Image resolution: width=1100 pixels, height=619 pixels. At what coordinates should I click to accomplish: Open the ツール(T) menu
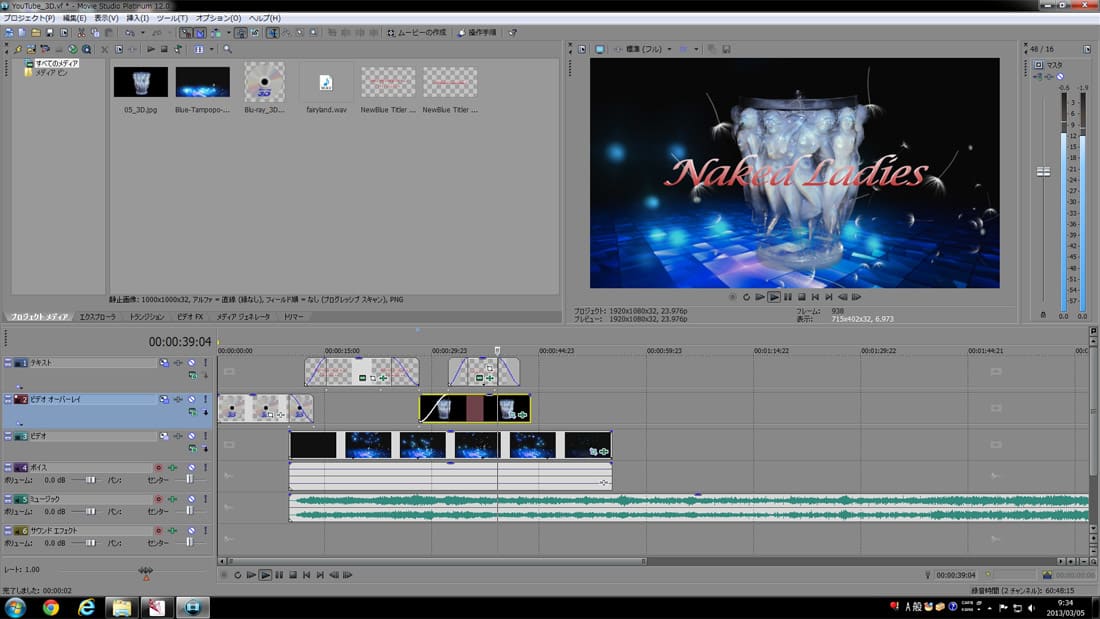[172, 18]
